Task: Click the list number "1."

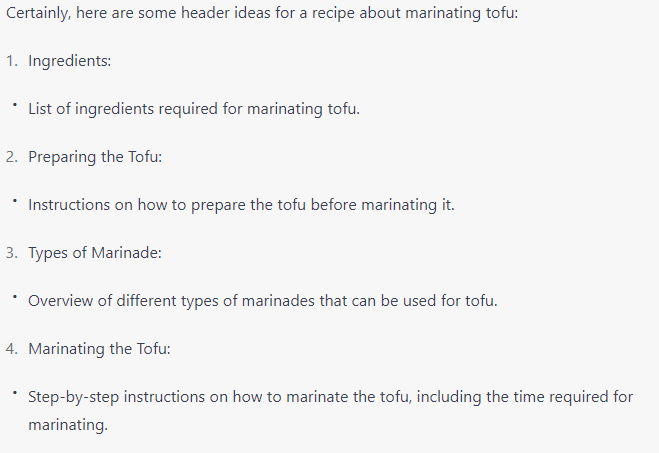Action: coord(12,61)
